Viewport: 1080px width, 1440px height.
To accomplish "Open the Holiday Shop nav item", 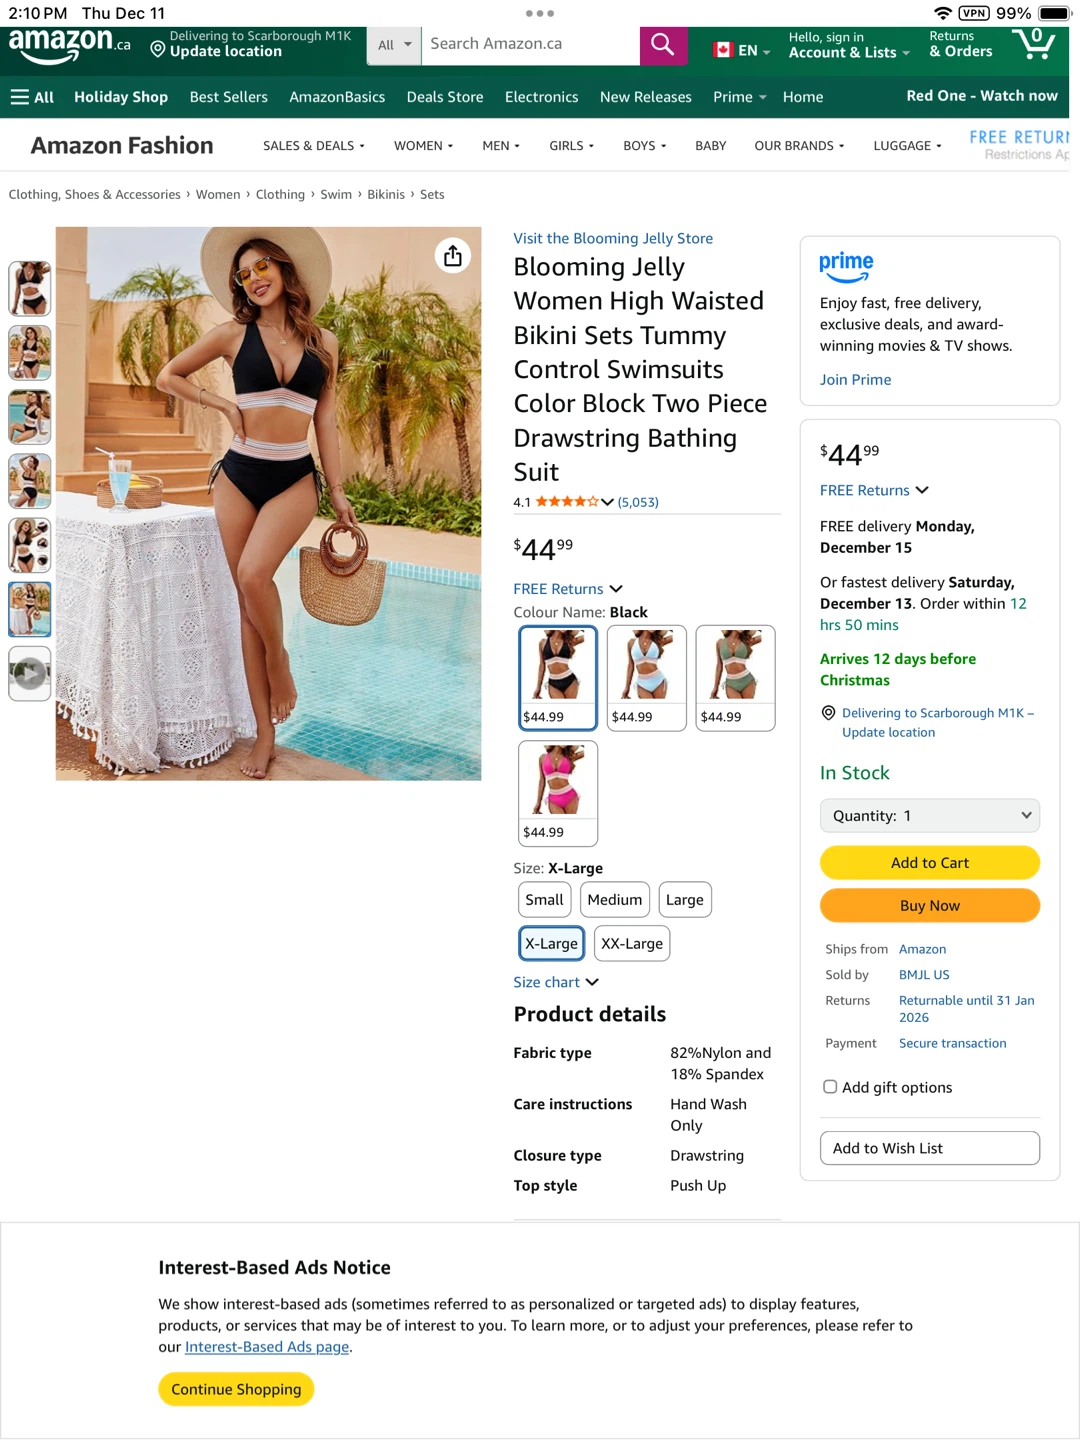I will pyautogui.click(x=121, y=97).
